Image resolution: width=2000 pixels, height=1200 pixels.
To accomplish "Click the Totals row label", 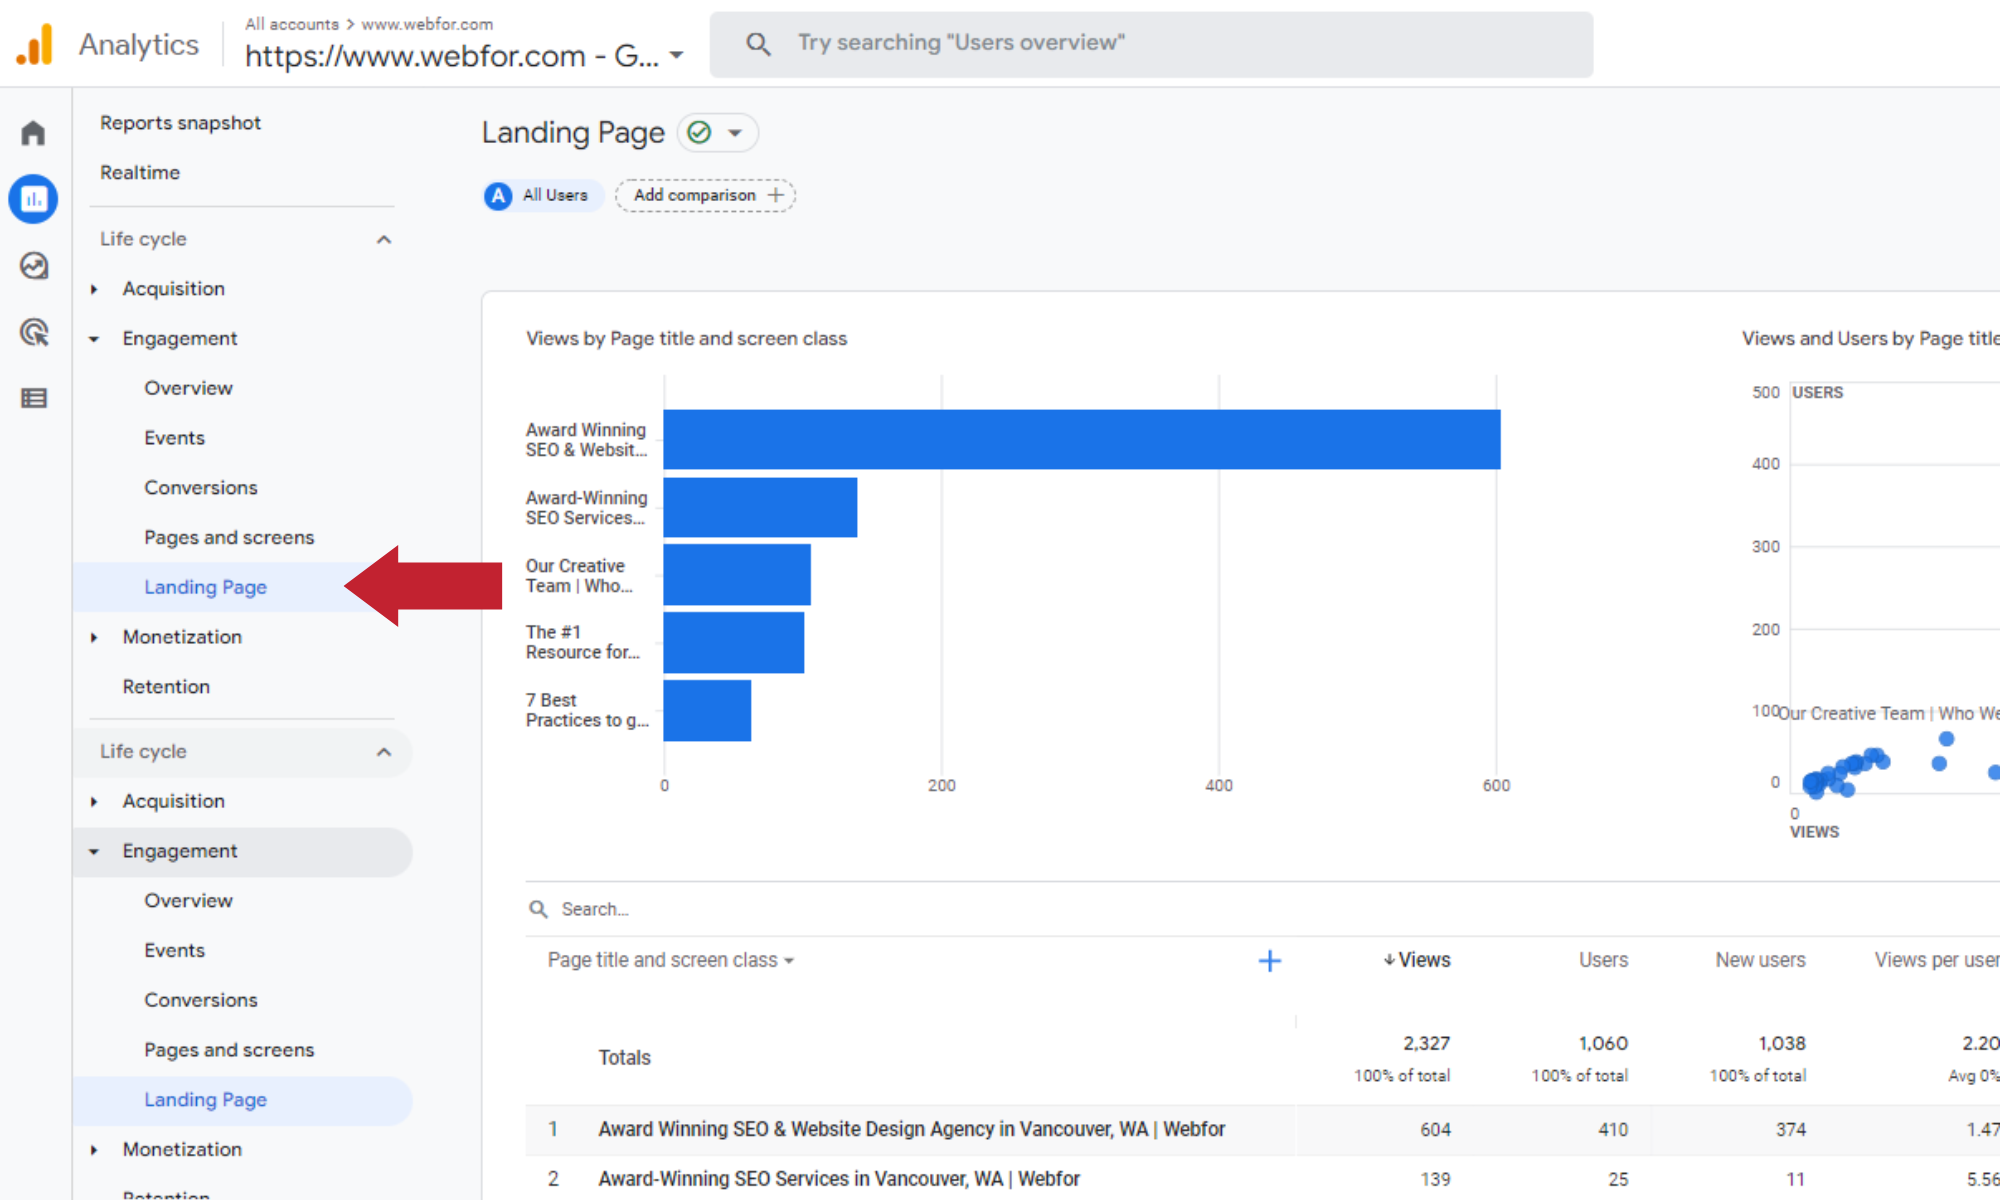I will click(624, 1057).
